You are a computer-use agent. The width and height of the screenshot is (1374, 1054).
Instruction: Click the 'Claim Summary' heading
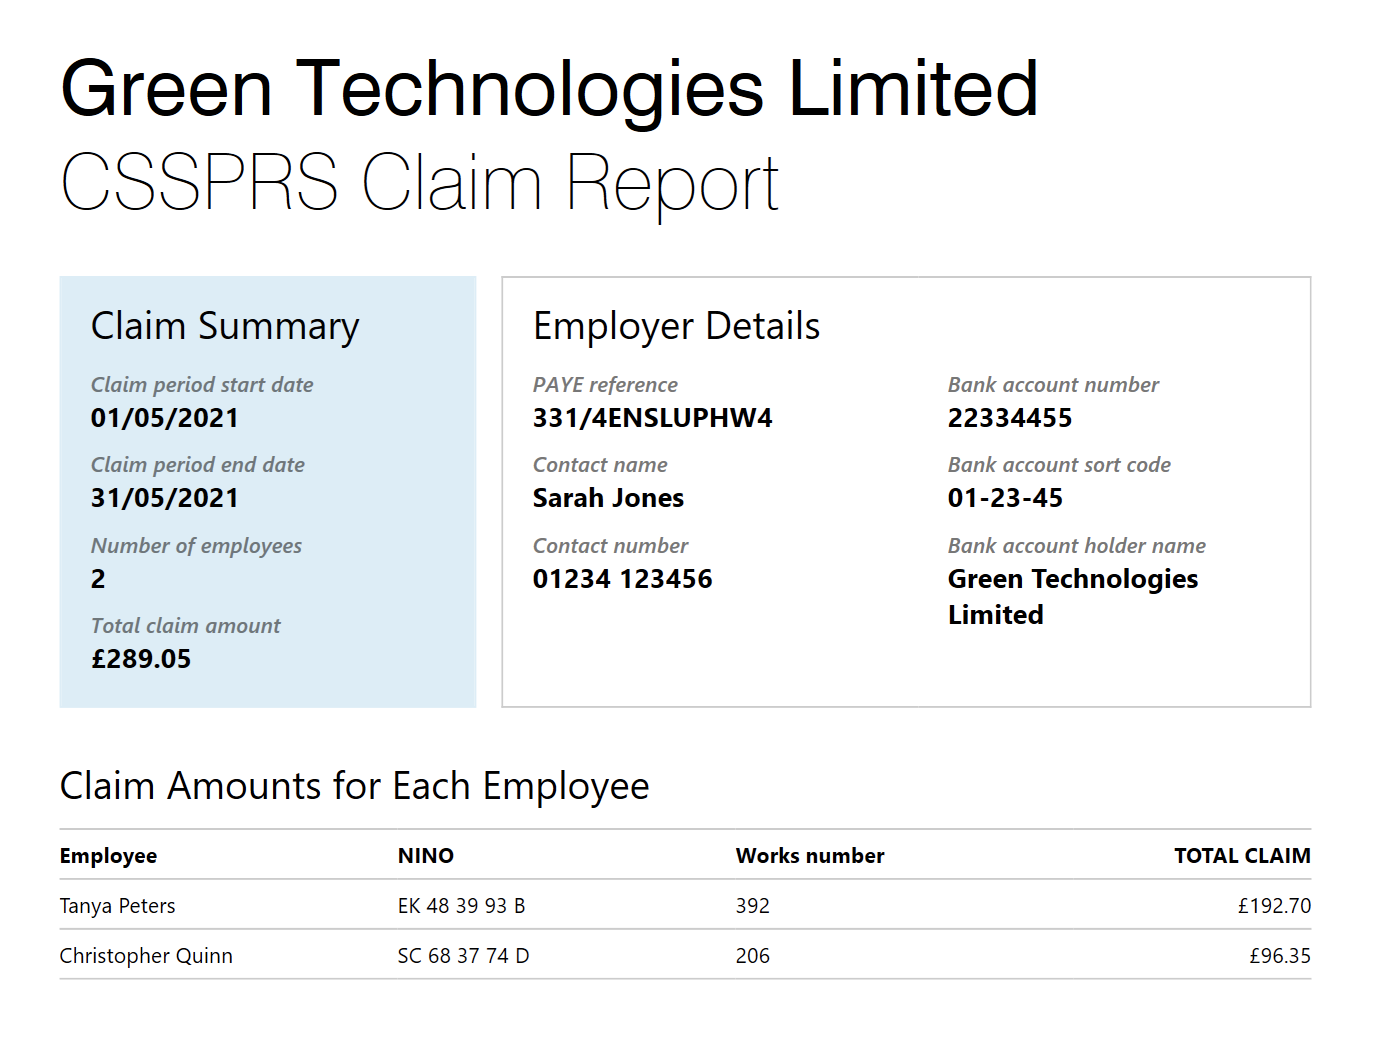[x=225, y=327]
